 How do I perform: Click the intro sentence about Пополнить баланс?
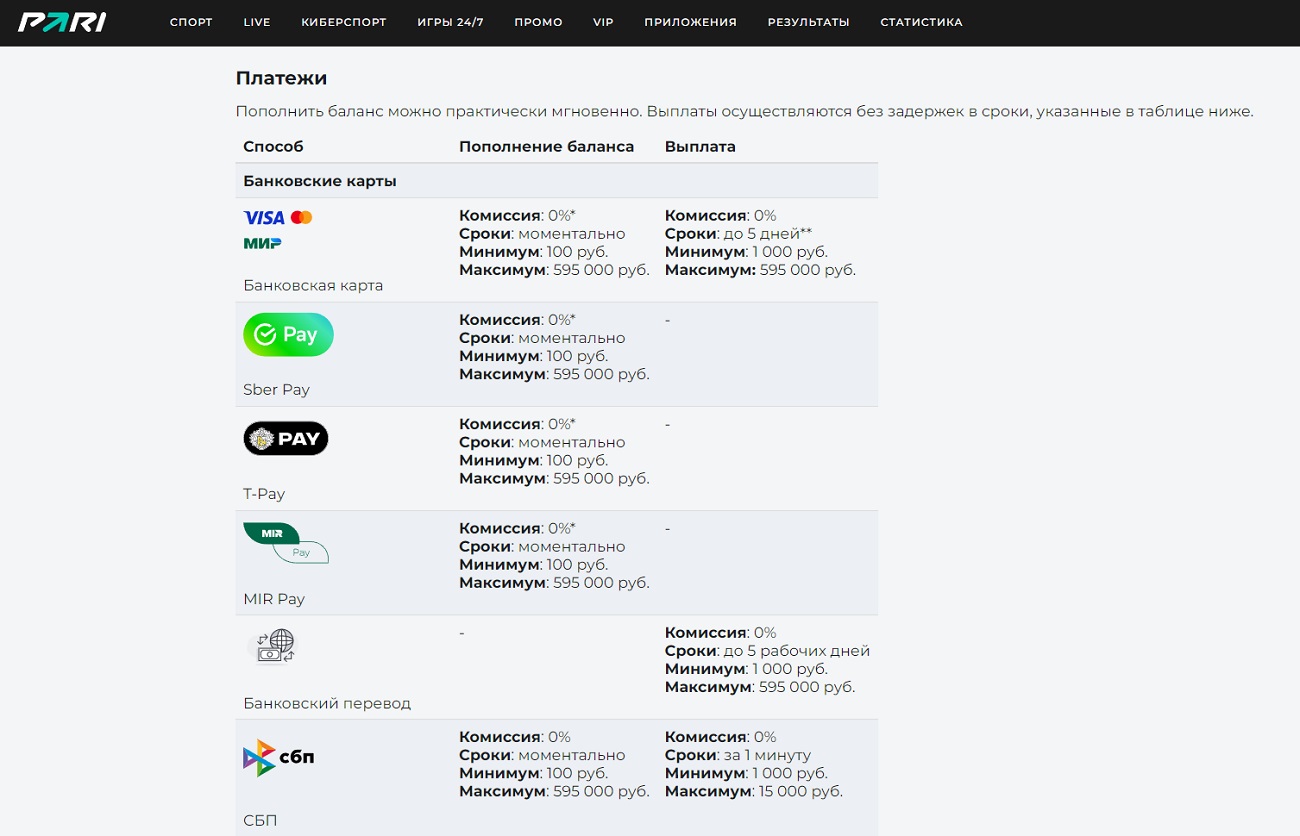(x=744, y=111)
